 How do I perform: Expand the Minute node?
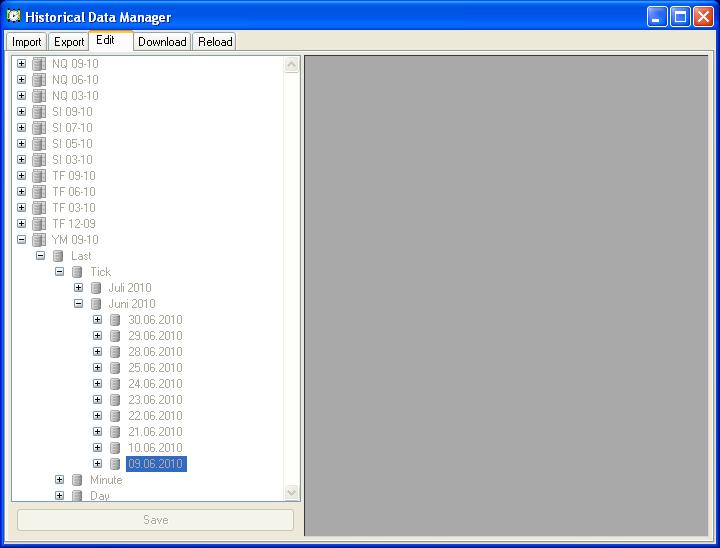60,480
